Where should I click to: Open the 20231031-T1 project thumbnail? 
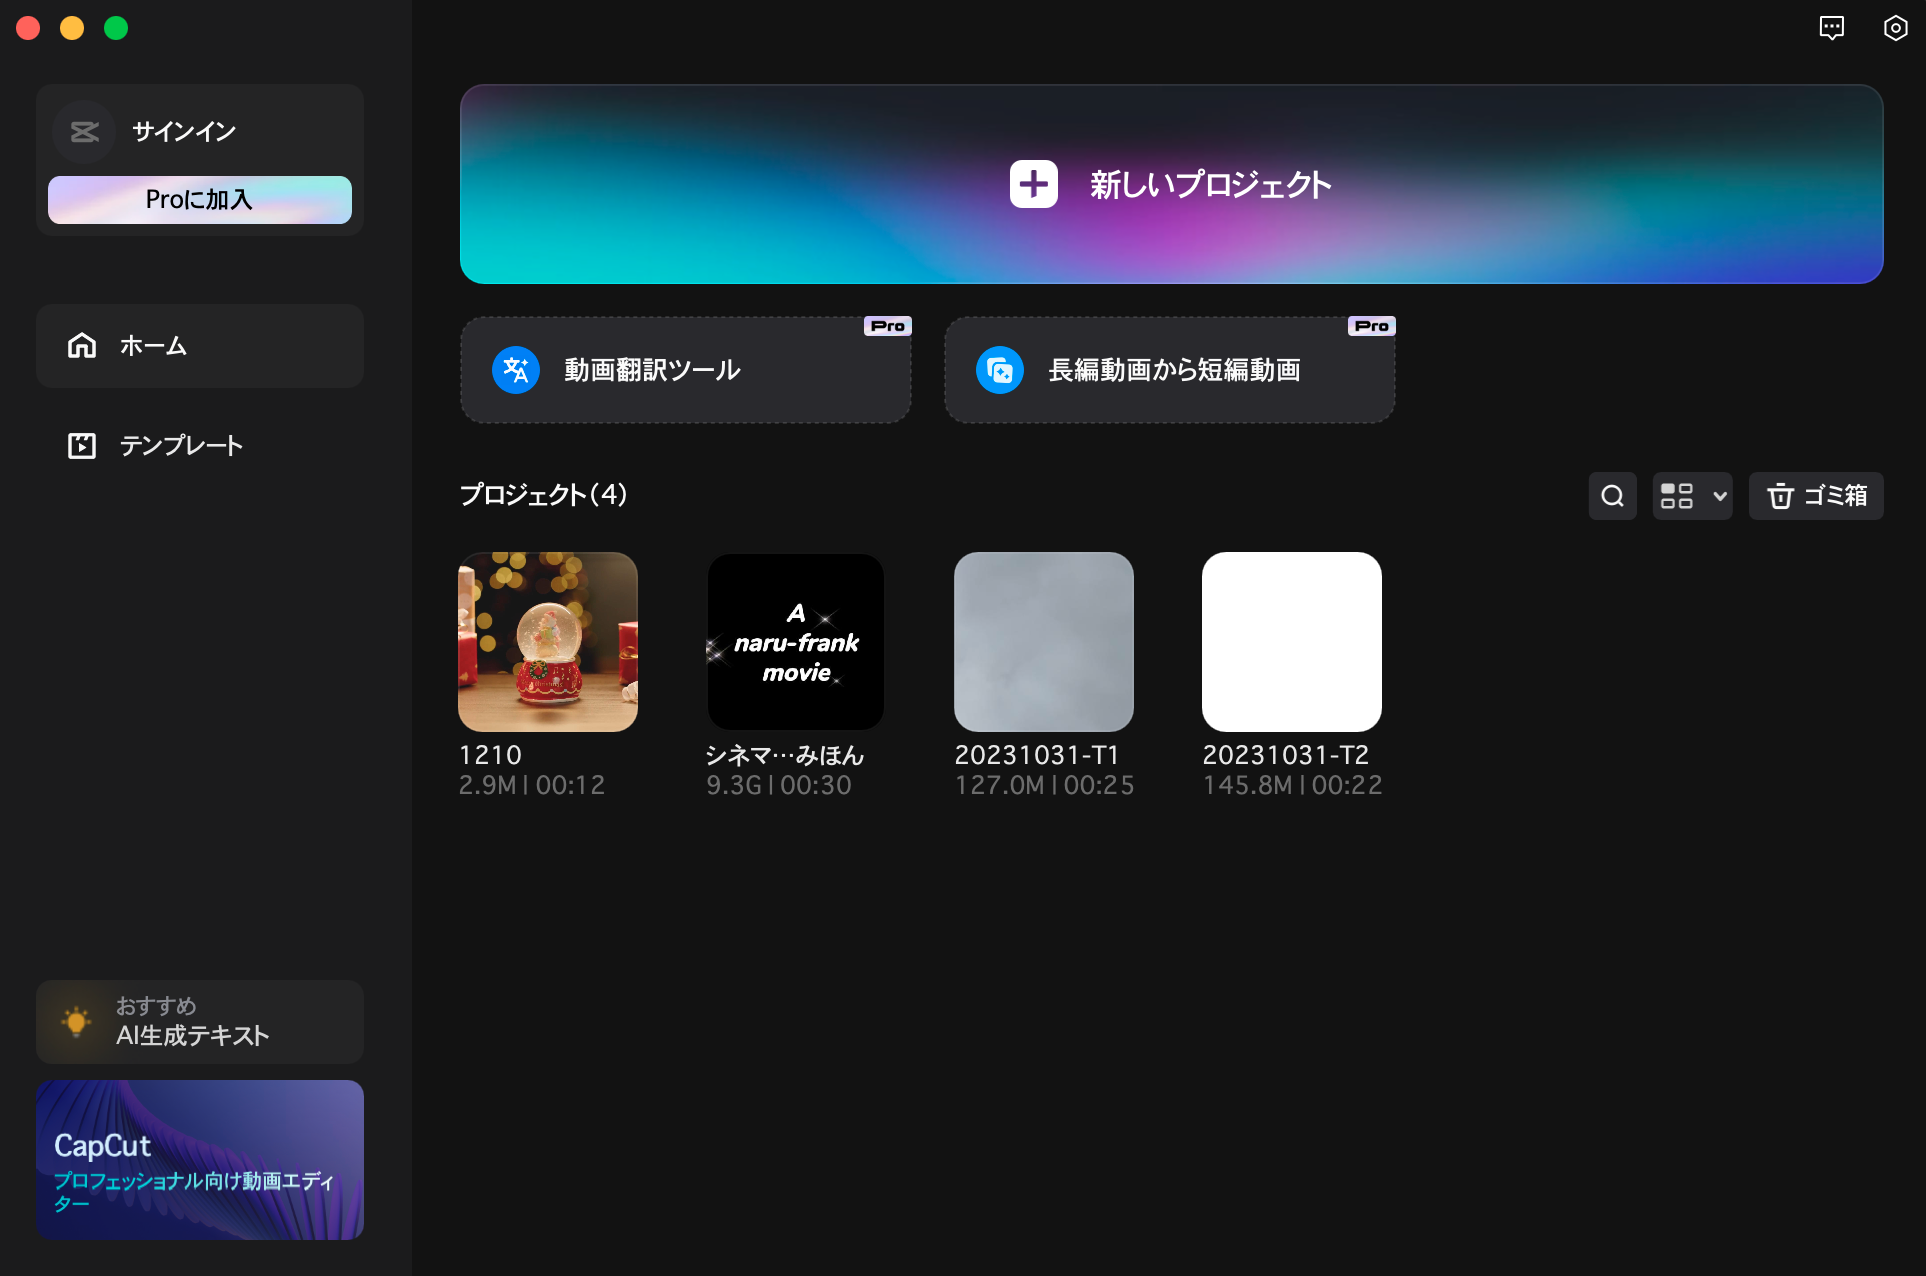1044,642
